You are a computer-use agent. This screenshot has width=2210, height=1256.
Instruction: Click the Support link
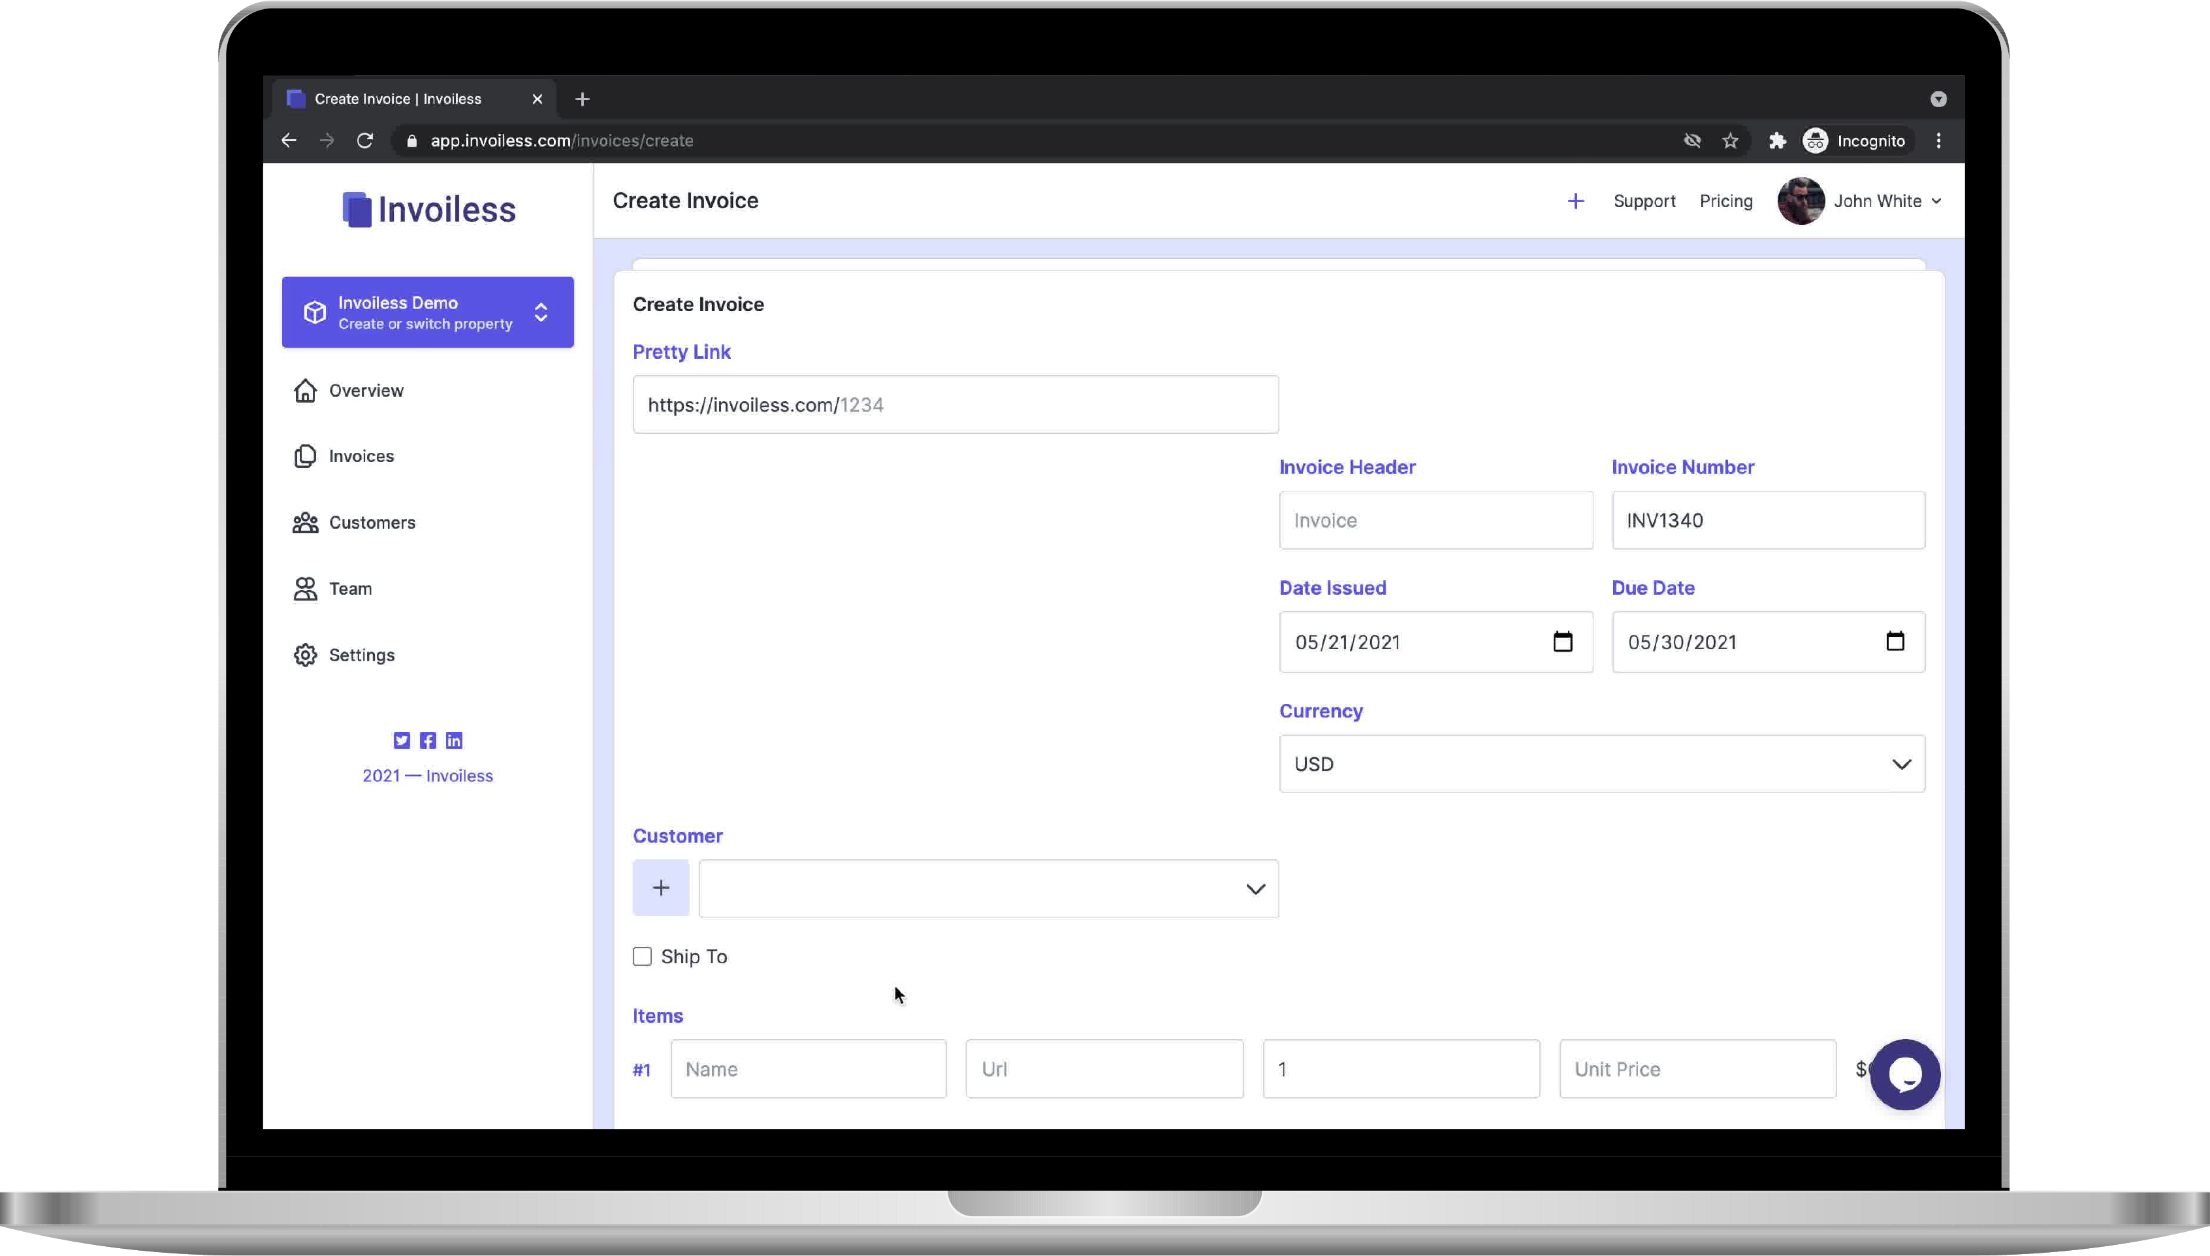point(1644,200)
